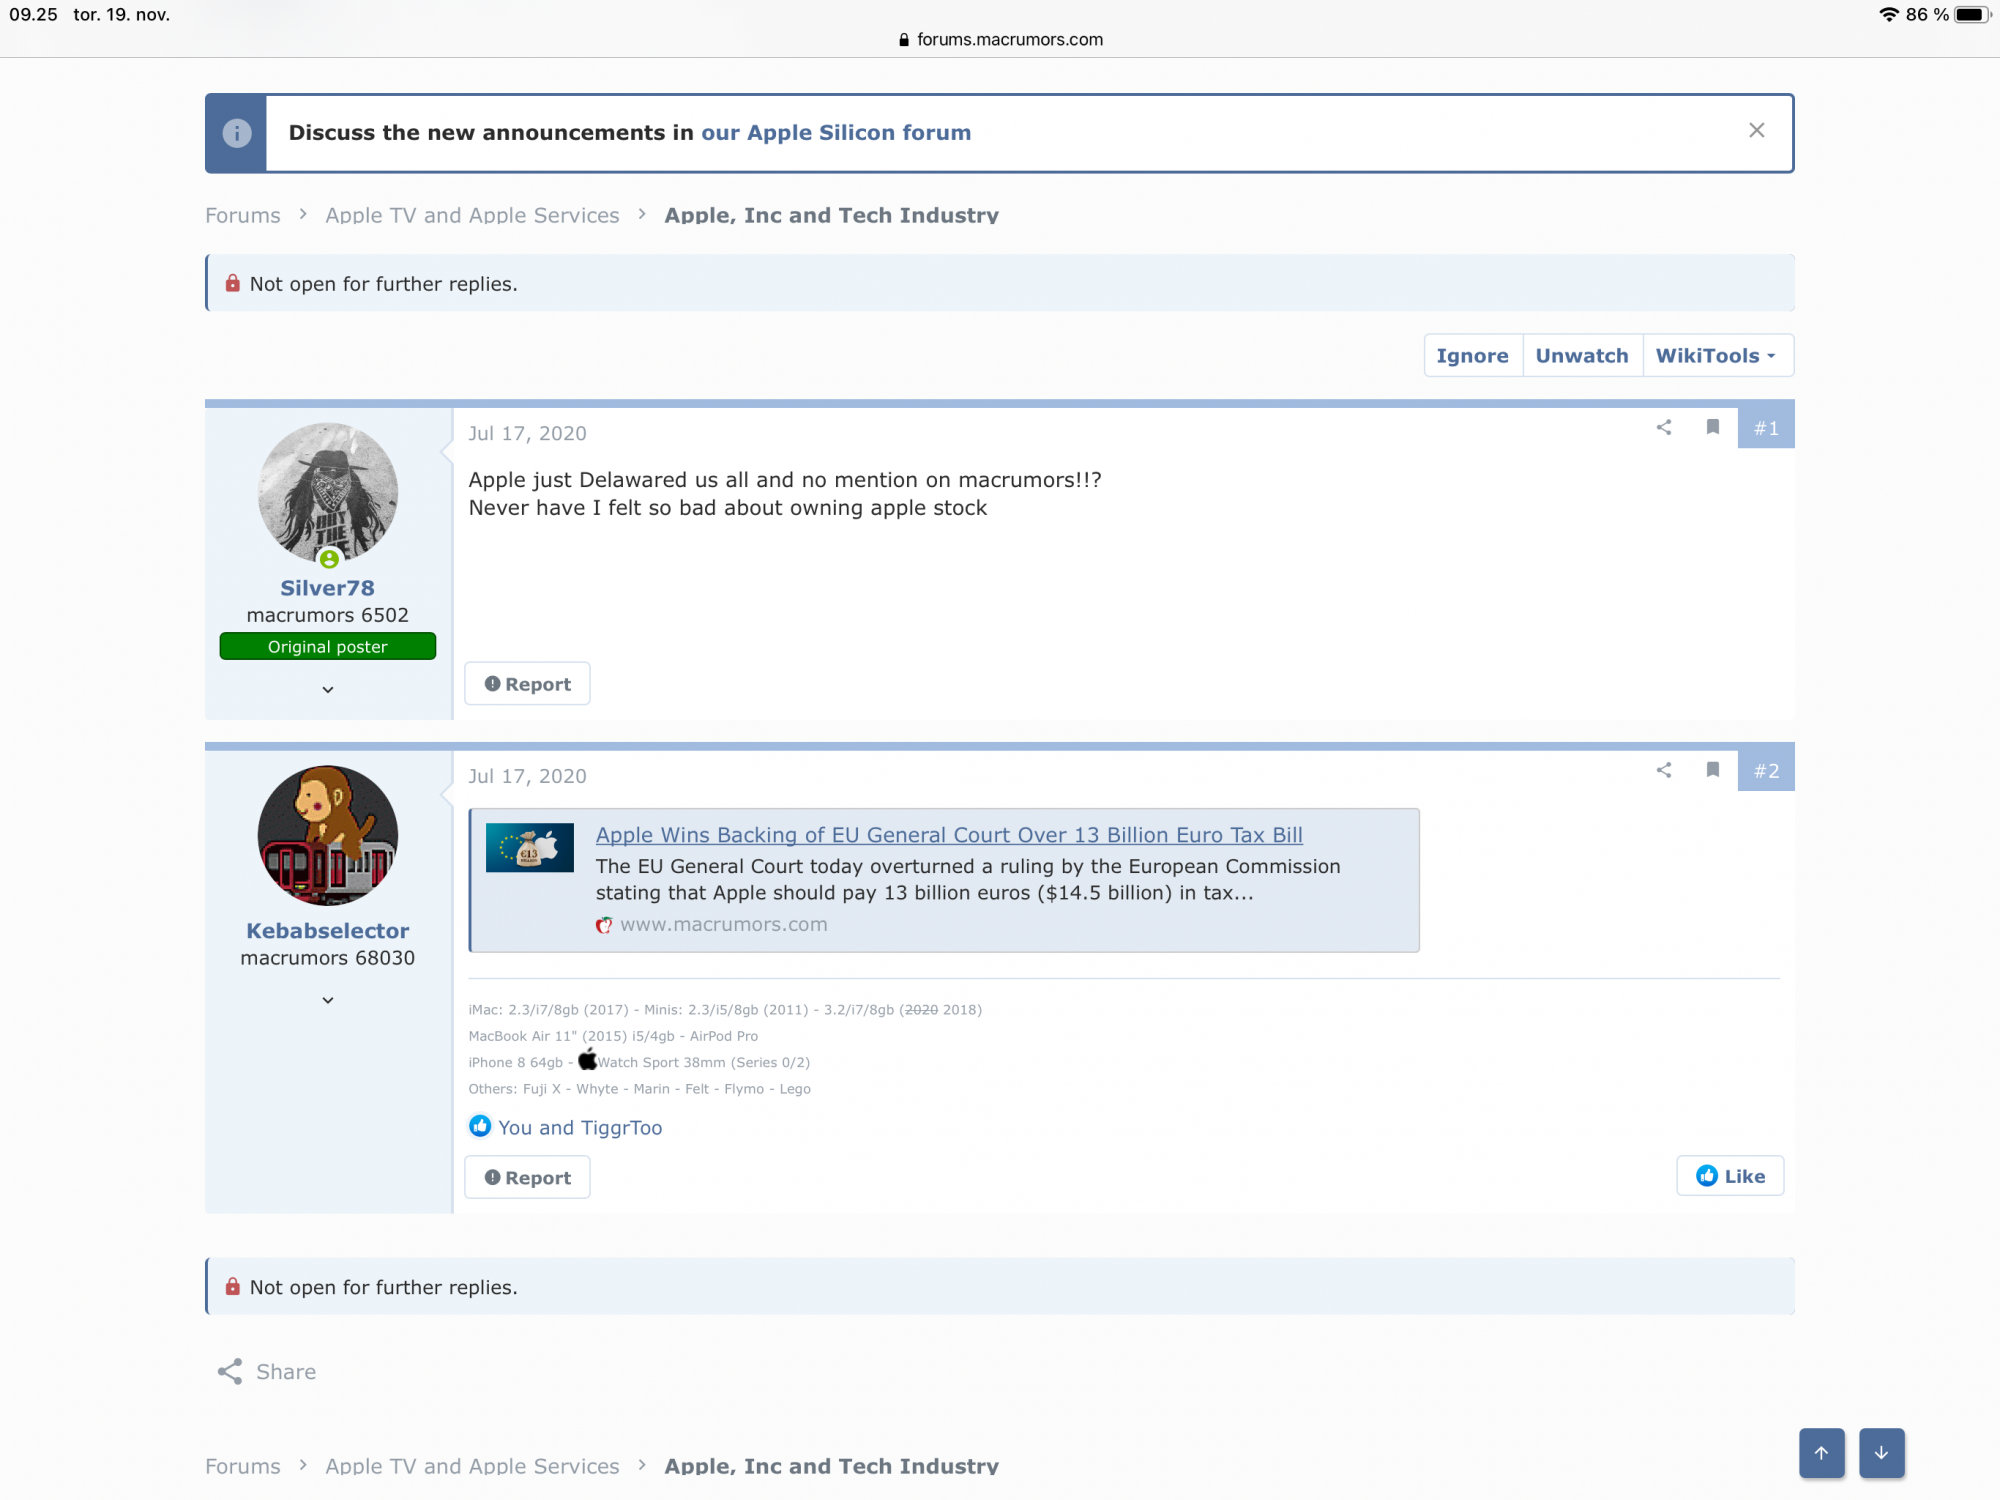Image resolution: width=2000 pixels, height=1500 pixels.
Task: View who liked: You and TiggrToo
Action: [580, 1128]
